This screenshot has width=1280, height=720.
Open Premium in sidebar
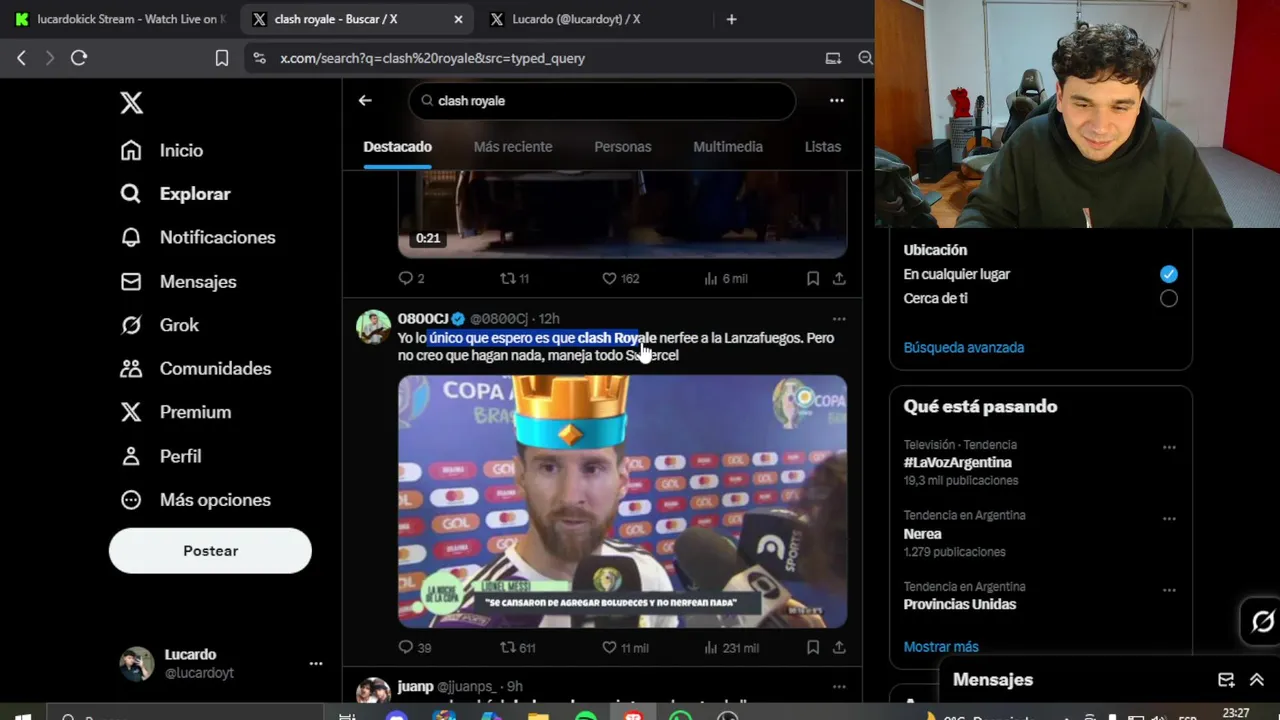coord(175,412)
